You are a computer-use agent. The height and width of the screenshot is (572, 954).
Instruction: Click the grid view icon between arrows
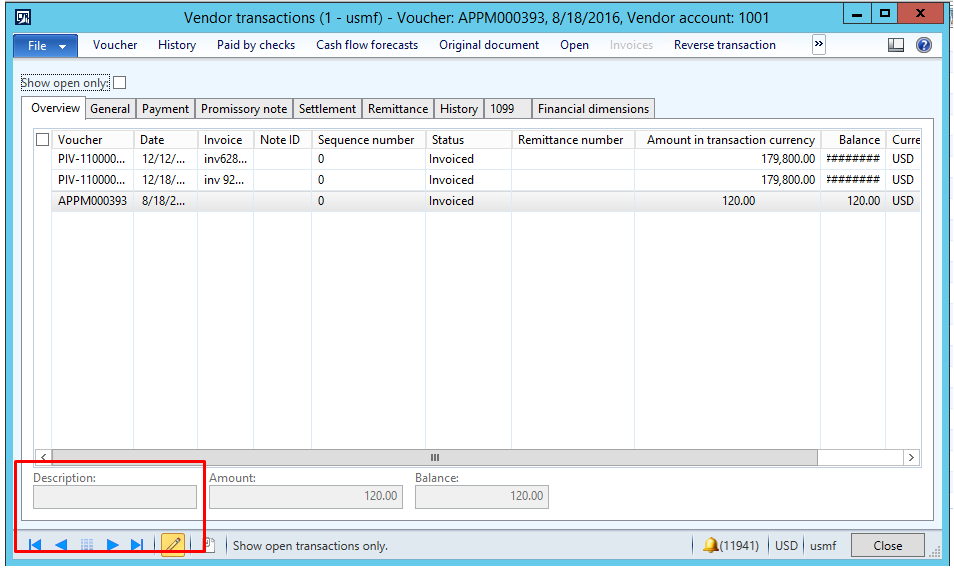point(87,545)
